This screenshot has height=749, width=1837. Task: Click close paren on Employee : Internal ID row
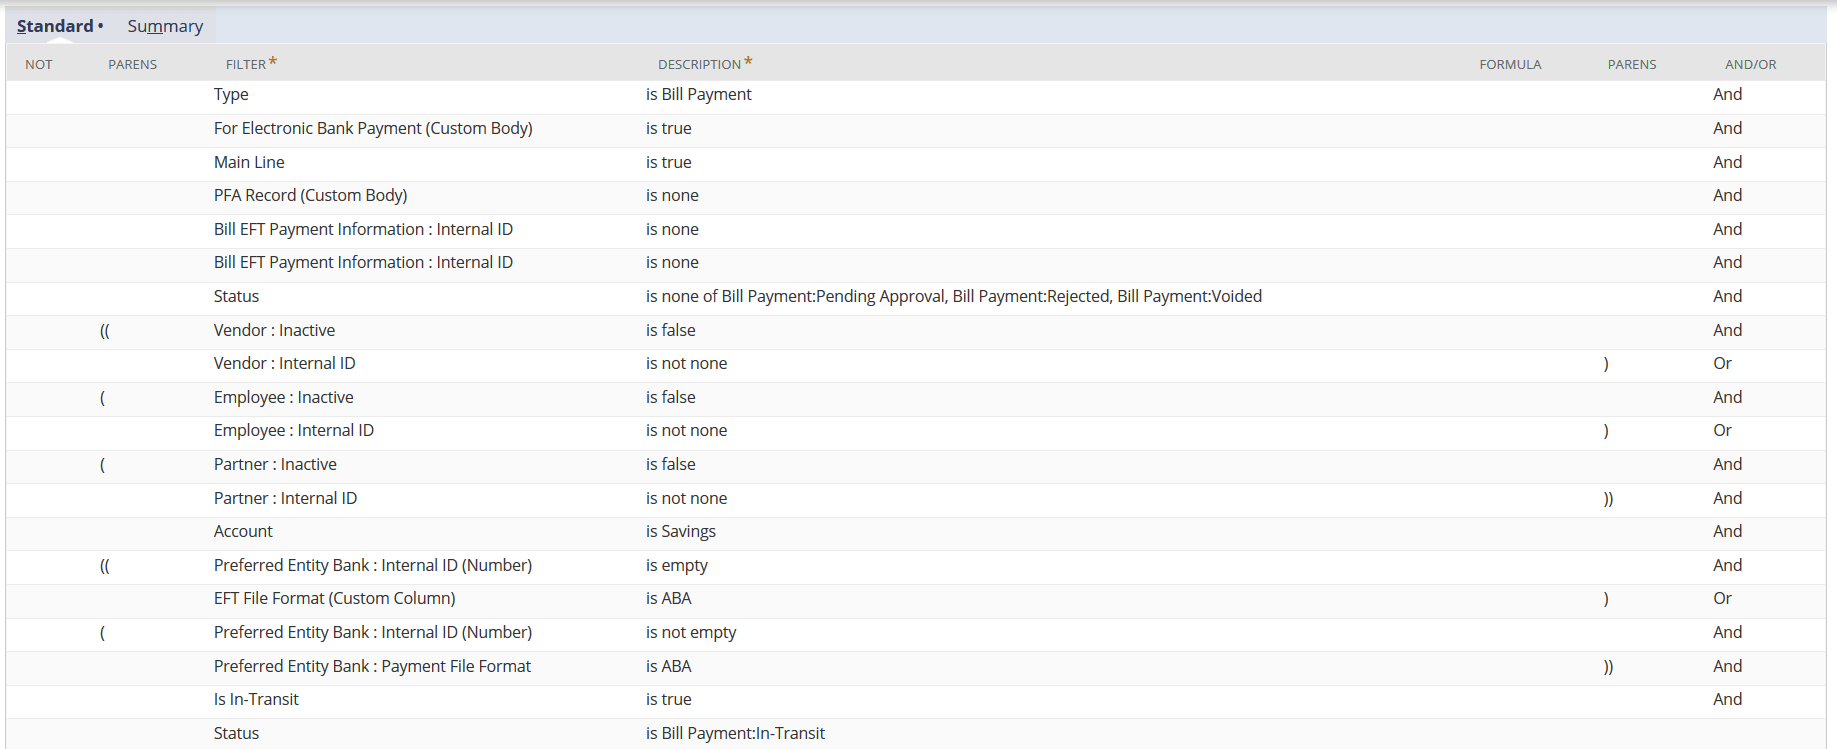coord(1606,430)
